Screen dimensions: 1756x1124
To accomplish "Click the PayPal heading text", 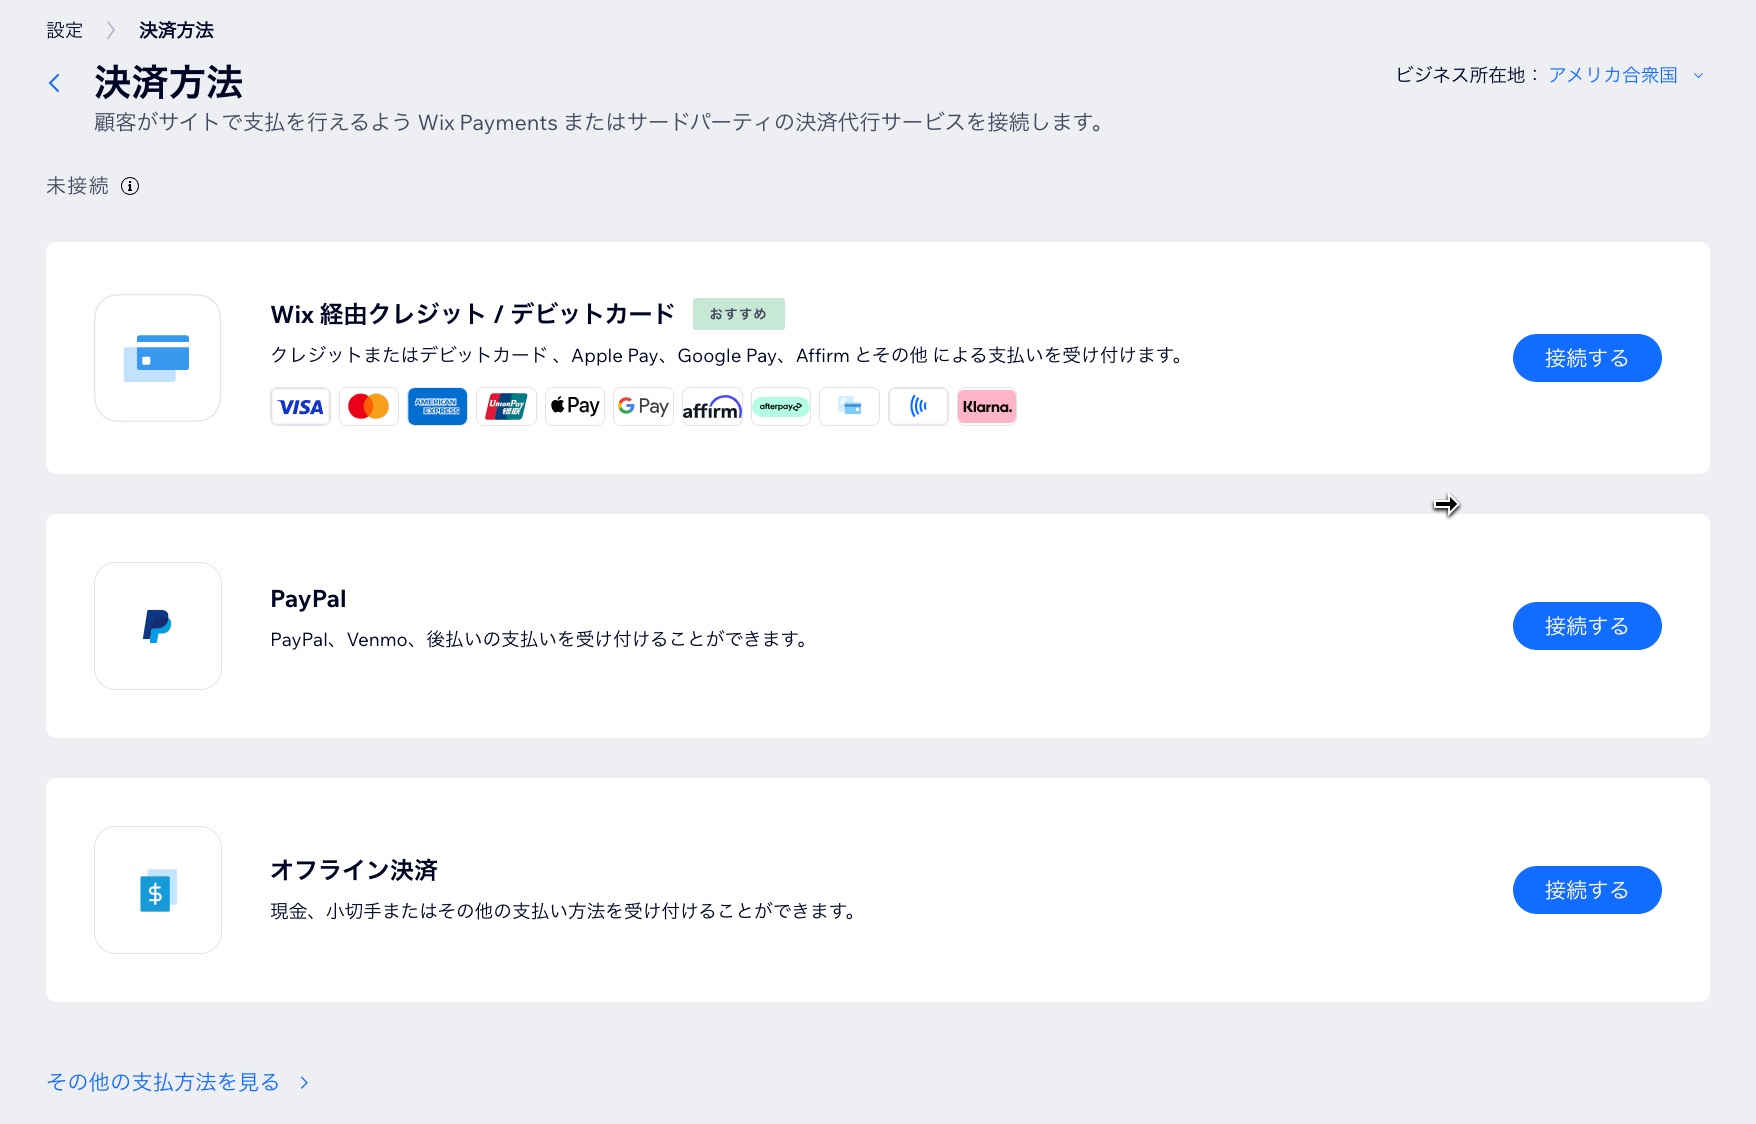I will point(308,599).
